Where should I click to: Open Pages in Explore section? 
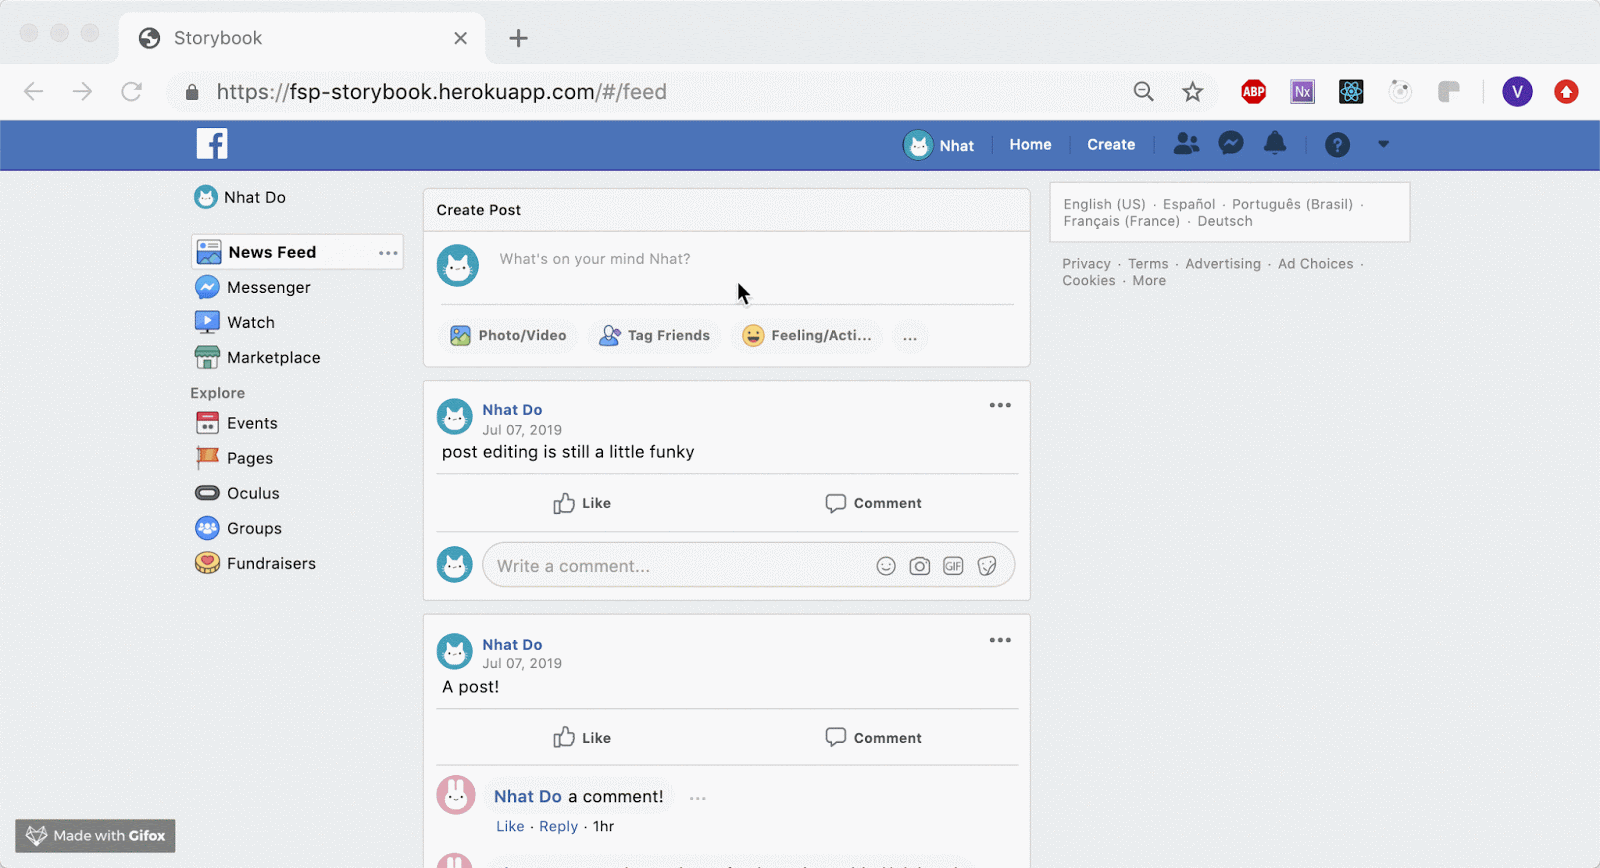point(234,458)
